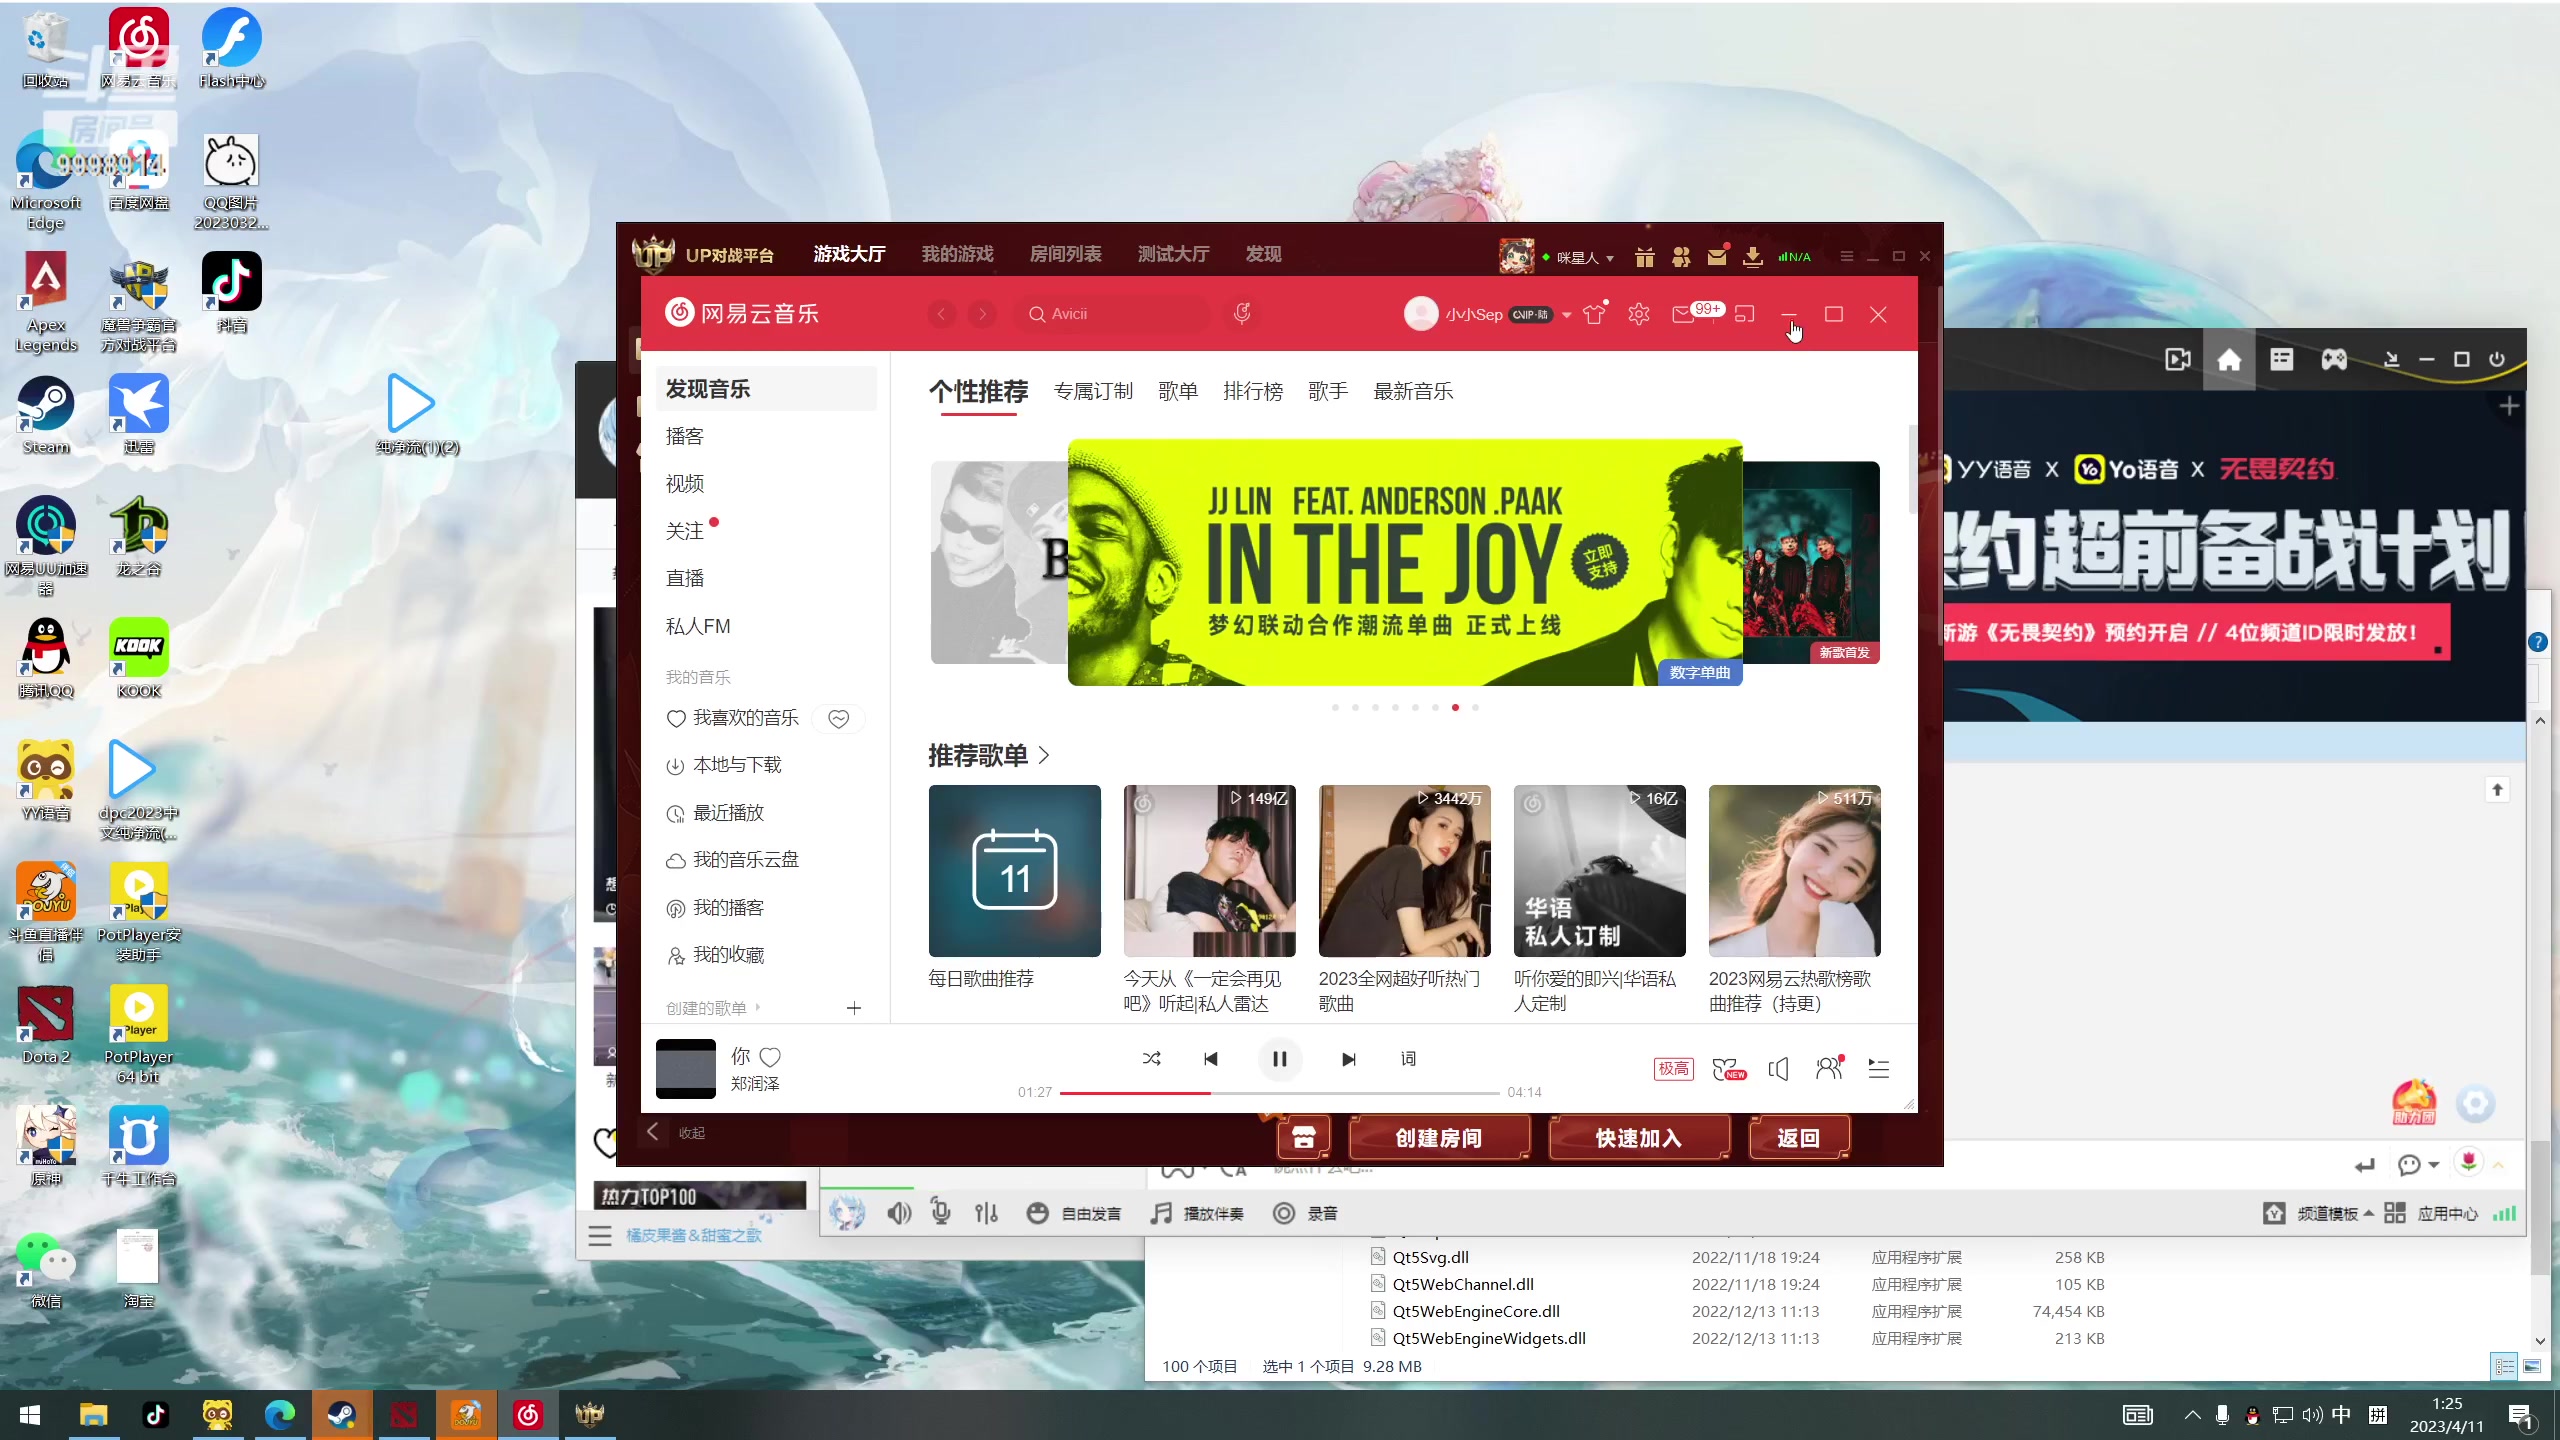Switch to 专属订制 tab
2560x1440 pixels.
(x=1093, y=391)
